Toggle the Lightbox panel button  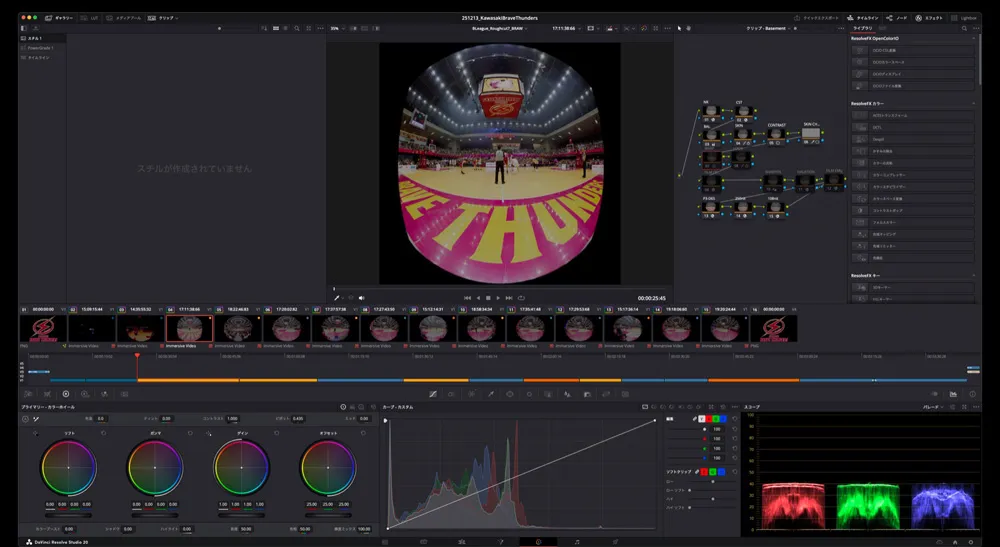point(964,18)
